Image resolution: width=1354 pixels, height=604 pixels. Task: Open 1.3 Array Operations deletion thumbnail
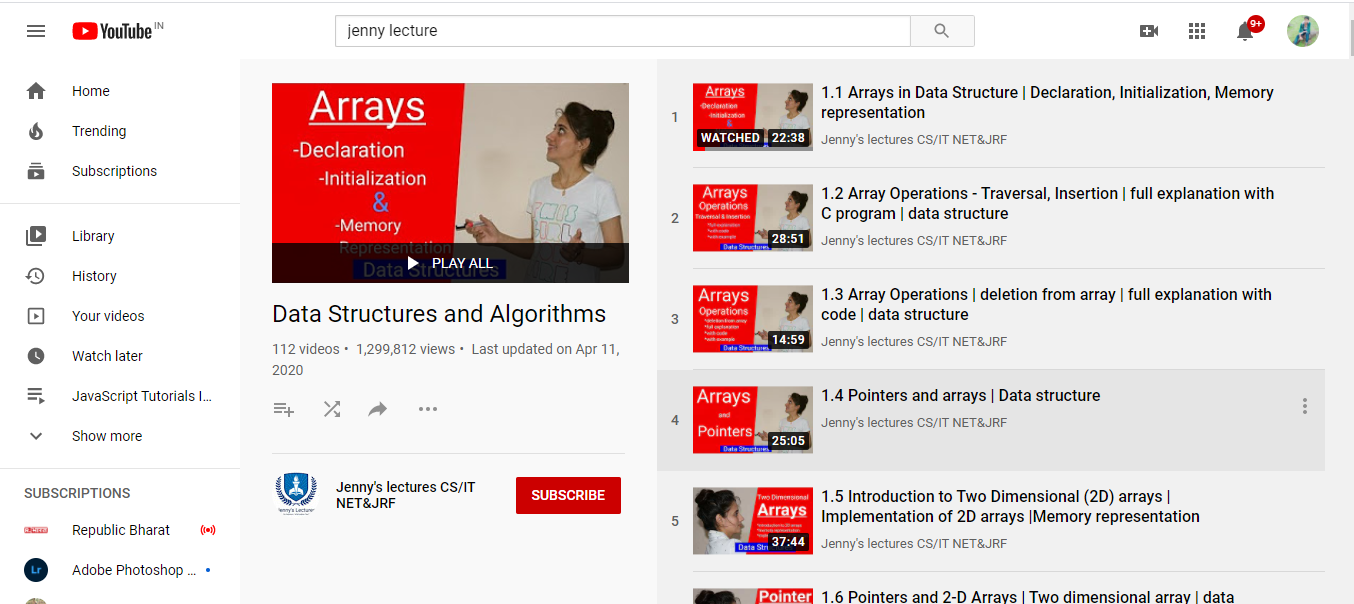753,319
